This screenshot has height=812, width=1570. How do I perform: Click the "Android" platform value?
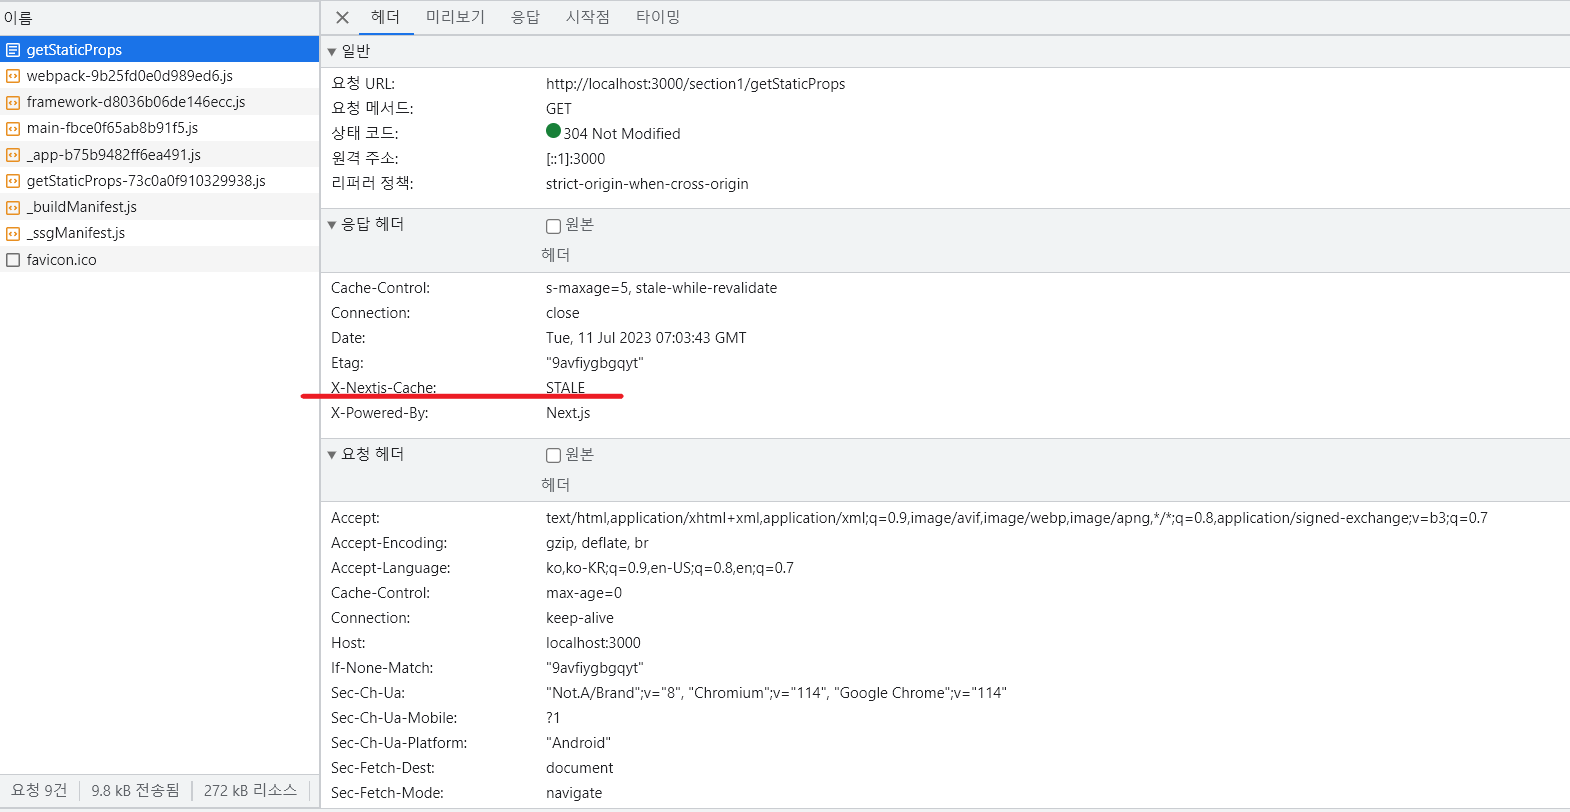(x=578, y=743)
